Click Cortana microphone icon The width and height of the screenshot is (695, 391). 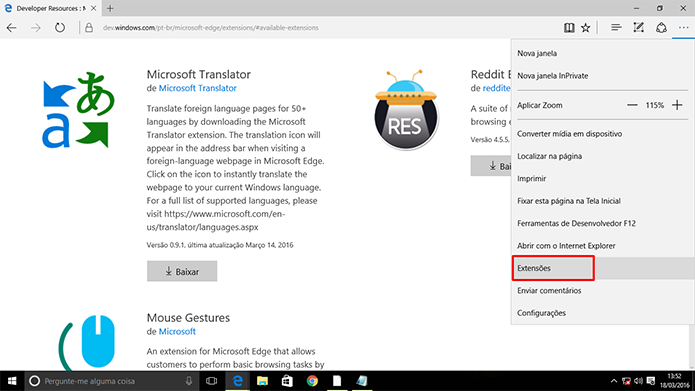(x=189, y=381)
